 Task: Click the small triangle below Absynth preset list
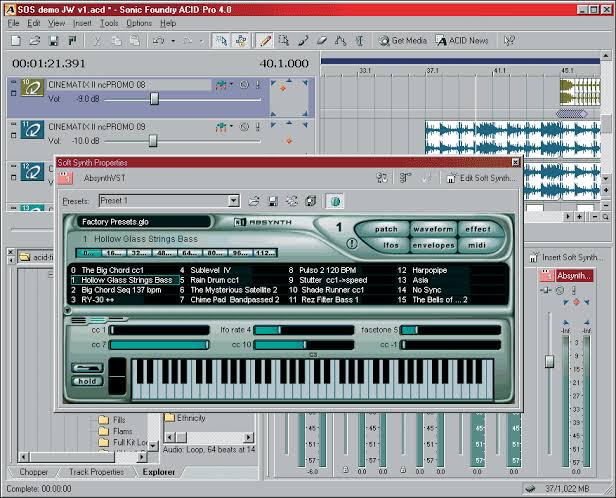(x=68, y=311)
